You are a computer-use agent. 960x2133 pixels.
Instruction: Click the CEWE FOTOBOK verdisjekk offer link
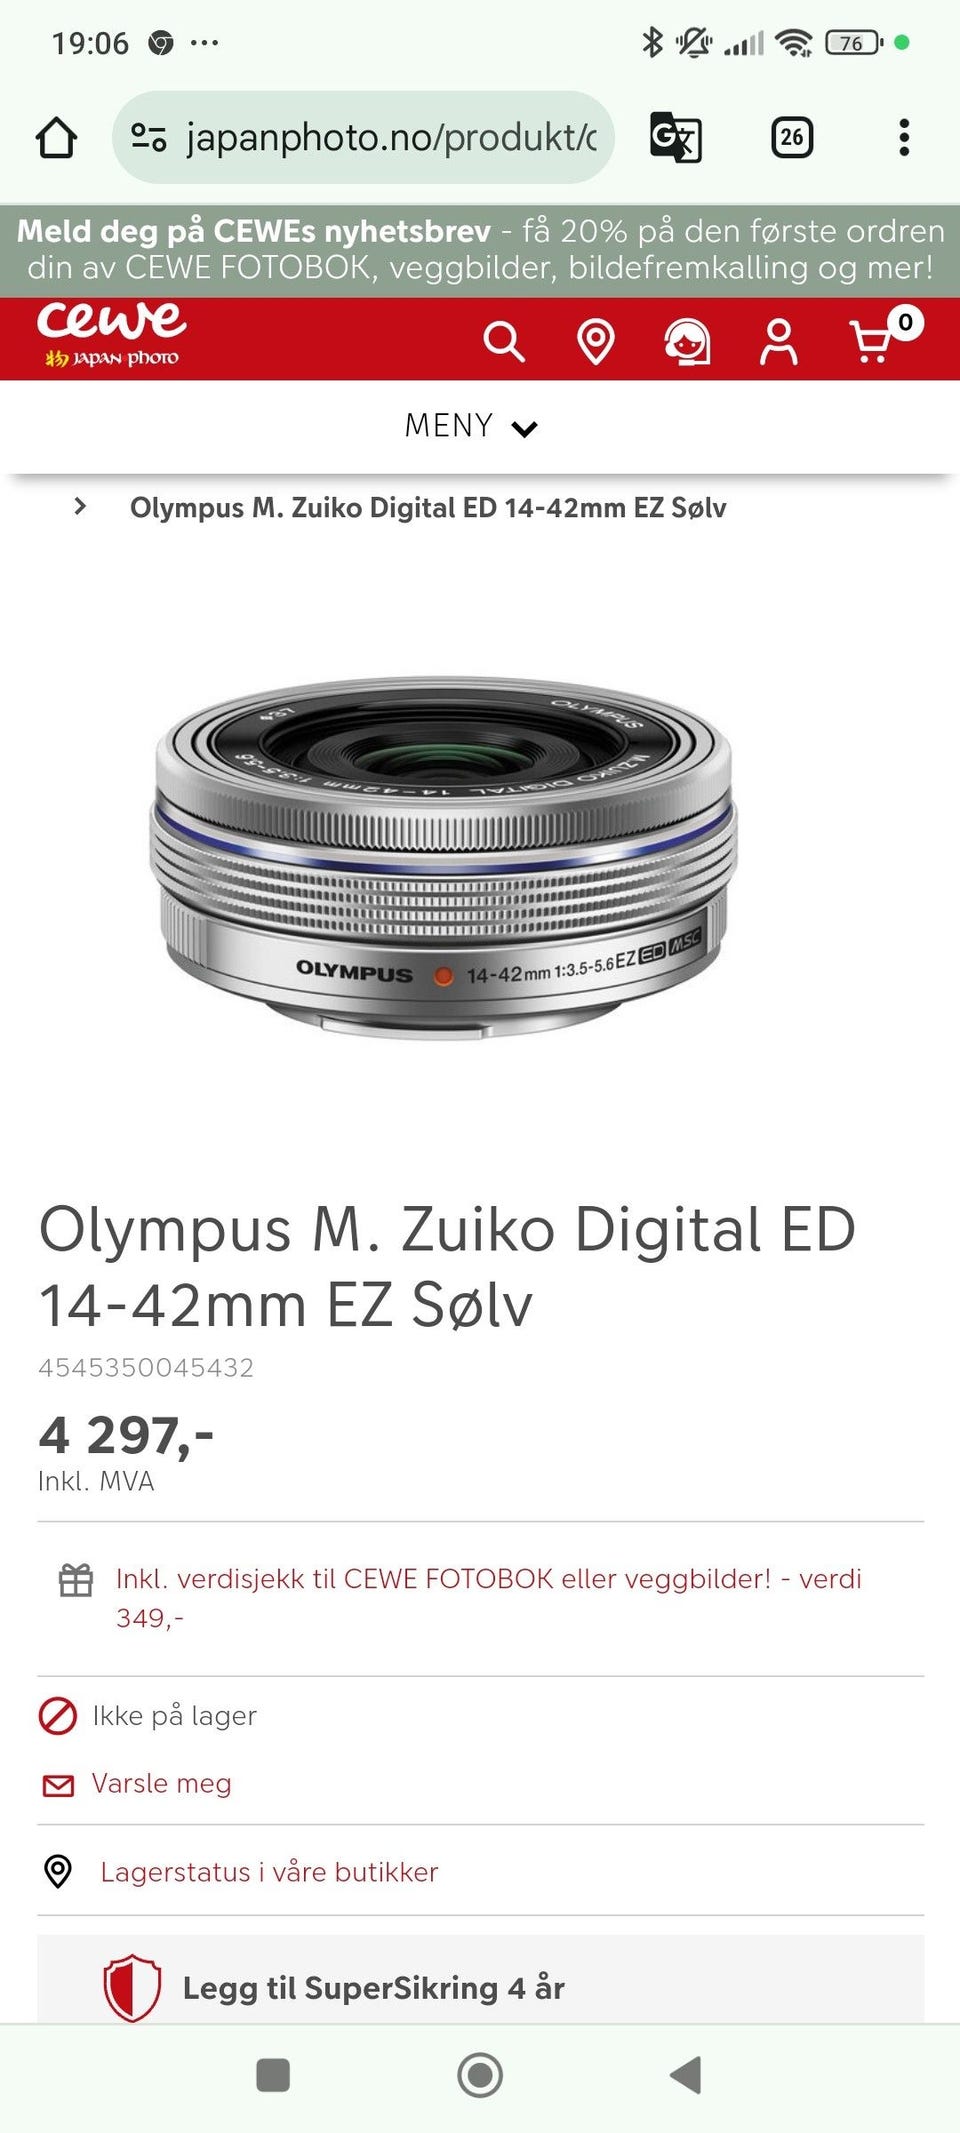tap(489, 1598)
